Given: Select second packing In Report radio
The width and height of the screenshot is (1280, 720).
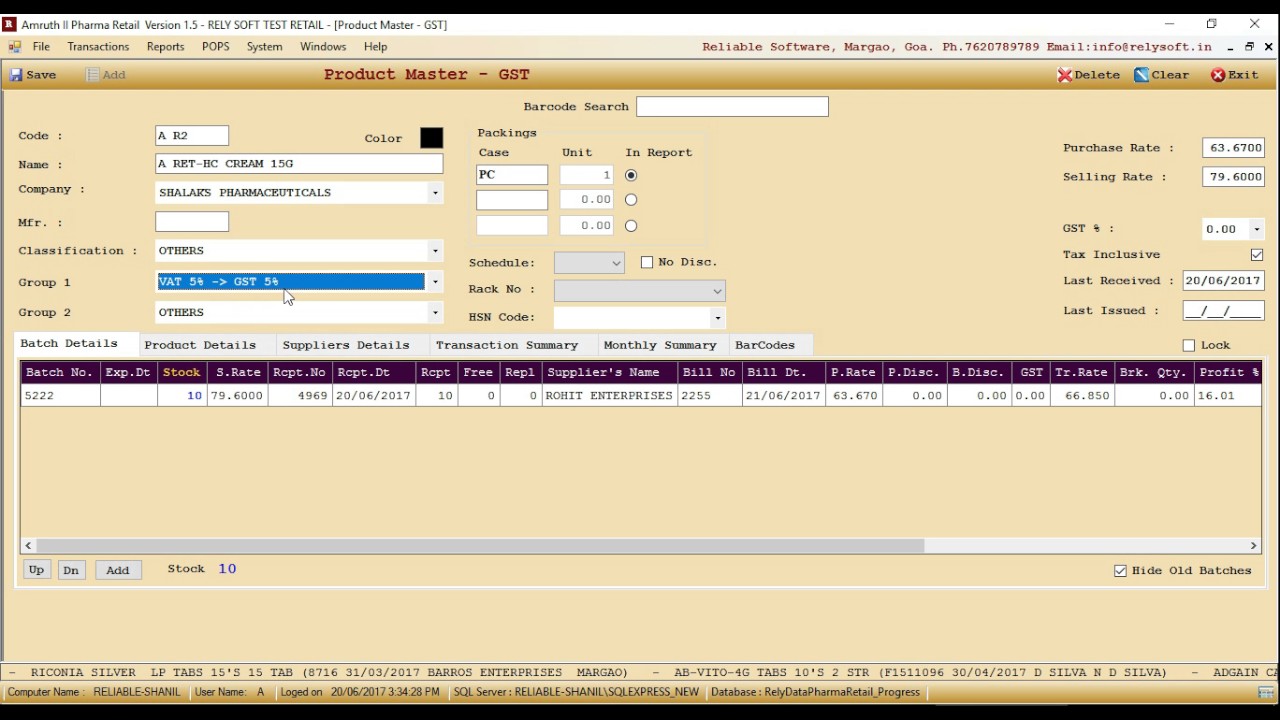Looking at the screenshot, I should pos(631,200).
